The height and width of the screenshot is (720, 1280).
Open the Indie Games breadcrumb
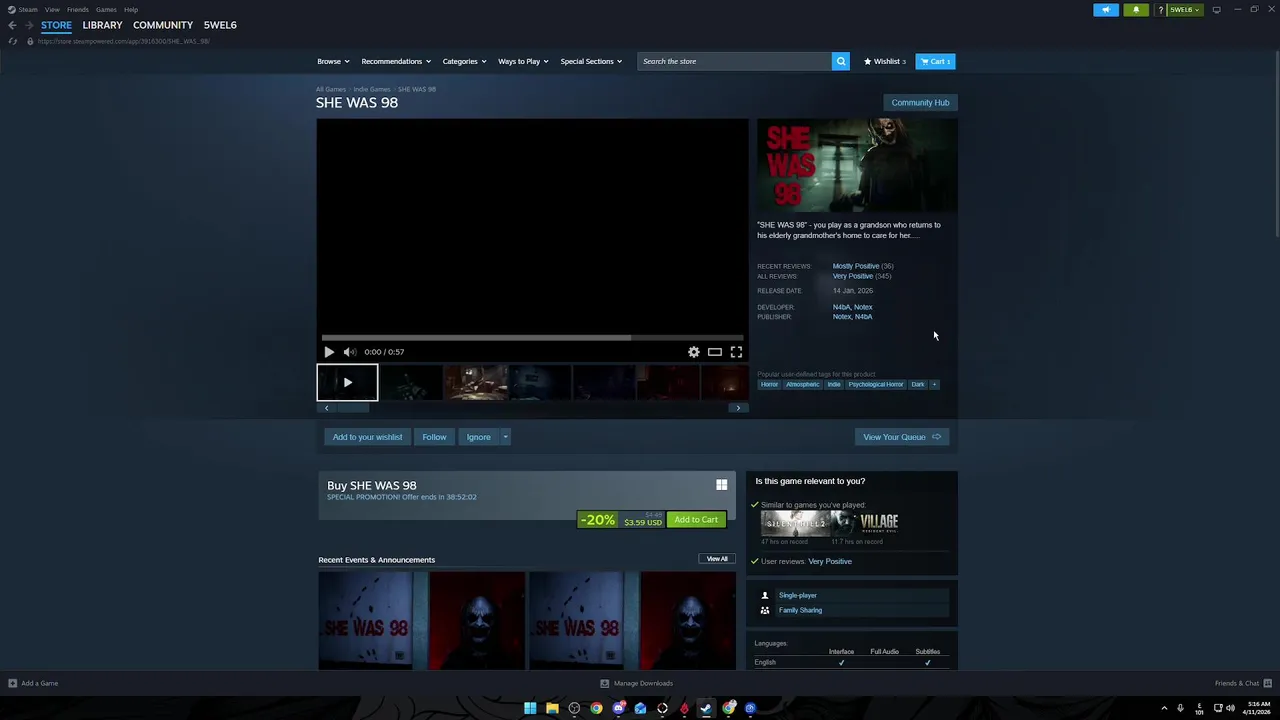click(372, 89)
